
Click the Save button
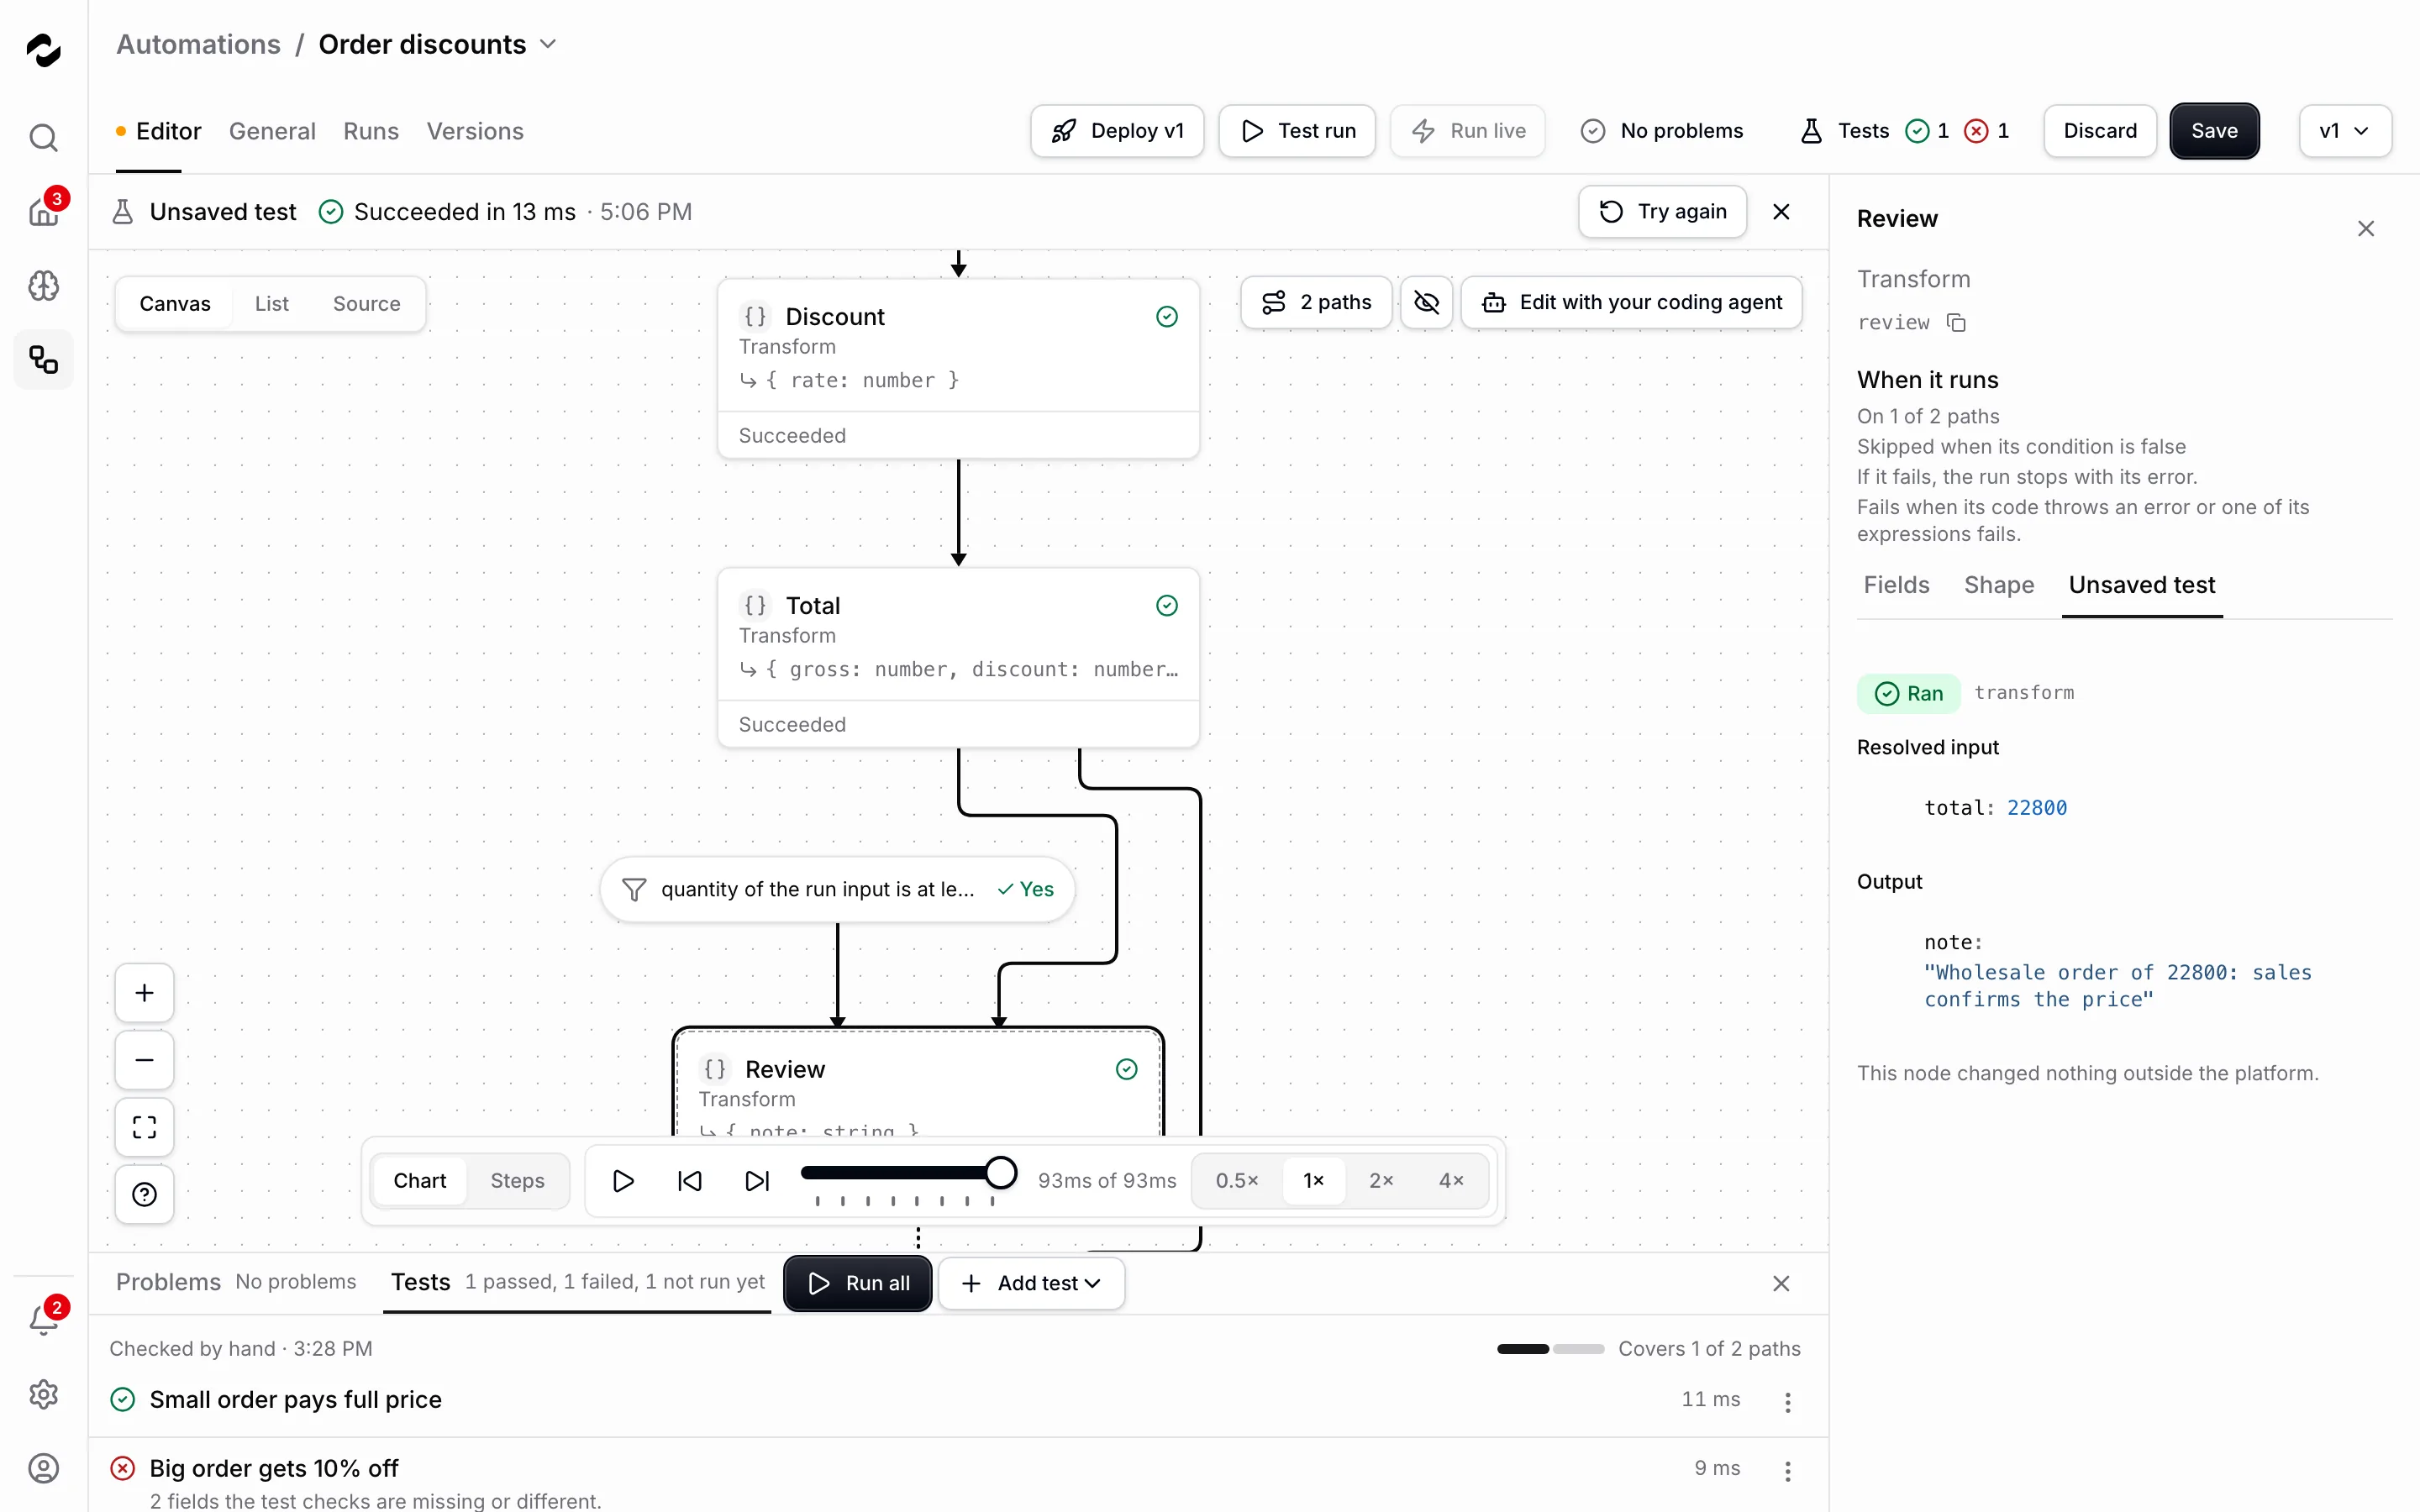point(2214,131)
